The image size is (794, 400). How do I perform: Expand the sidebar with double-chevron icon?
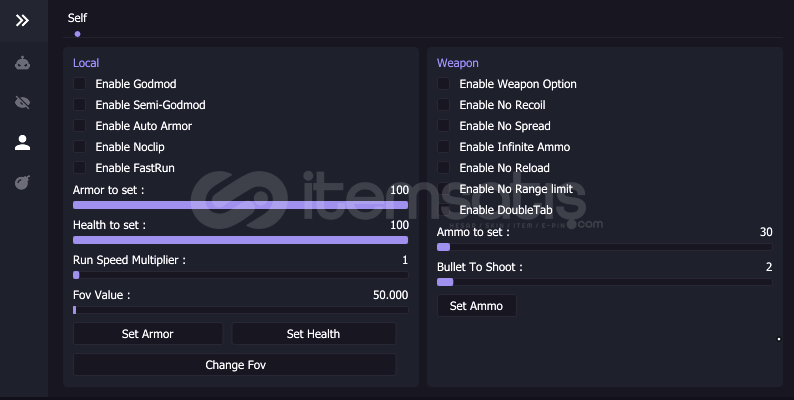22,20
